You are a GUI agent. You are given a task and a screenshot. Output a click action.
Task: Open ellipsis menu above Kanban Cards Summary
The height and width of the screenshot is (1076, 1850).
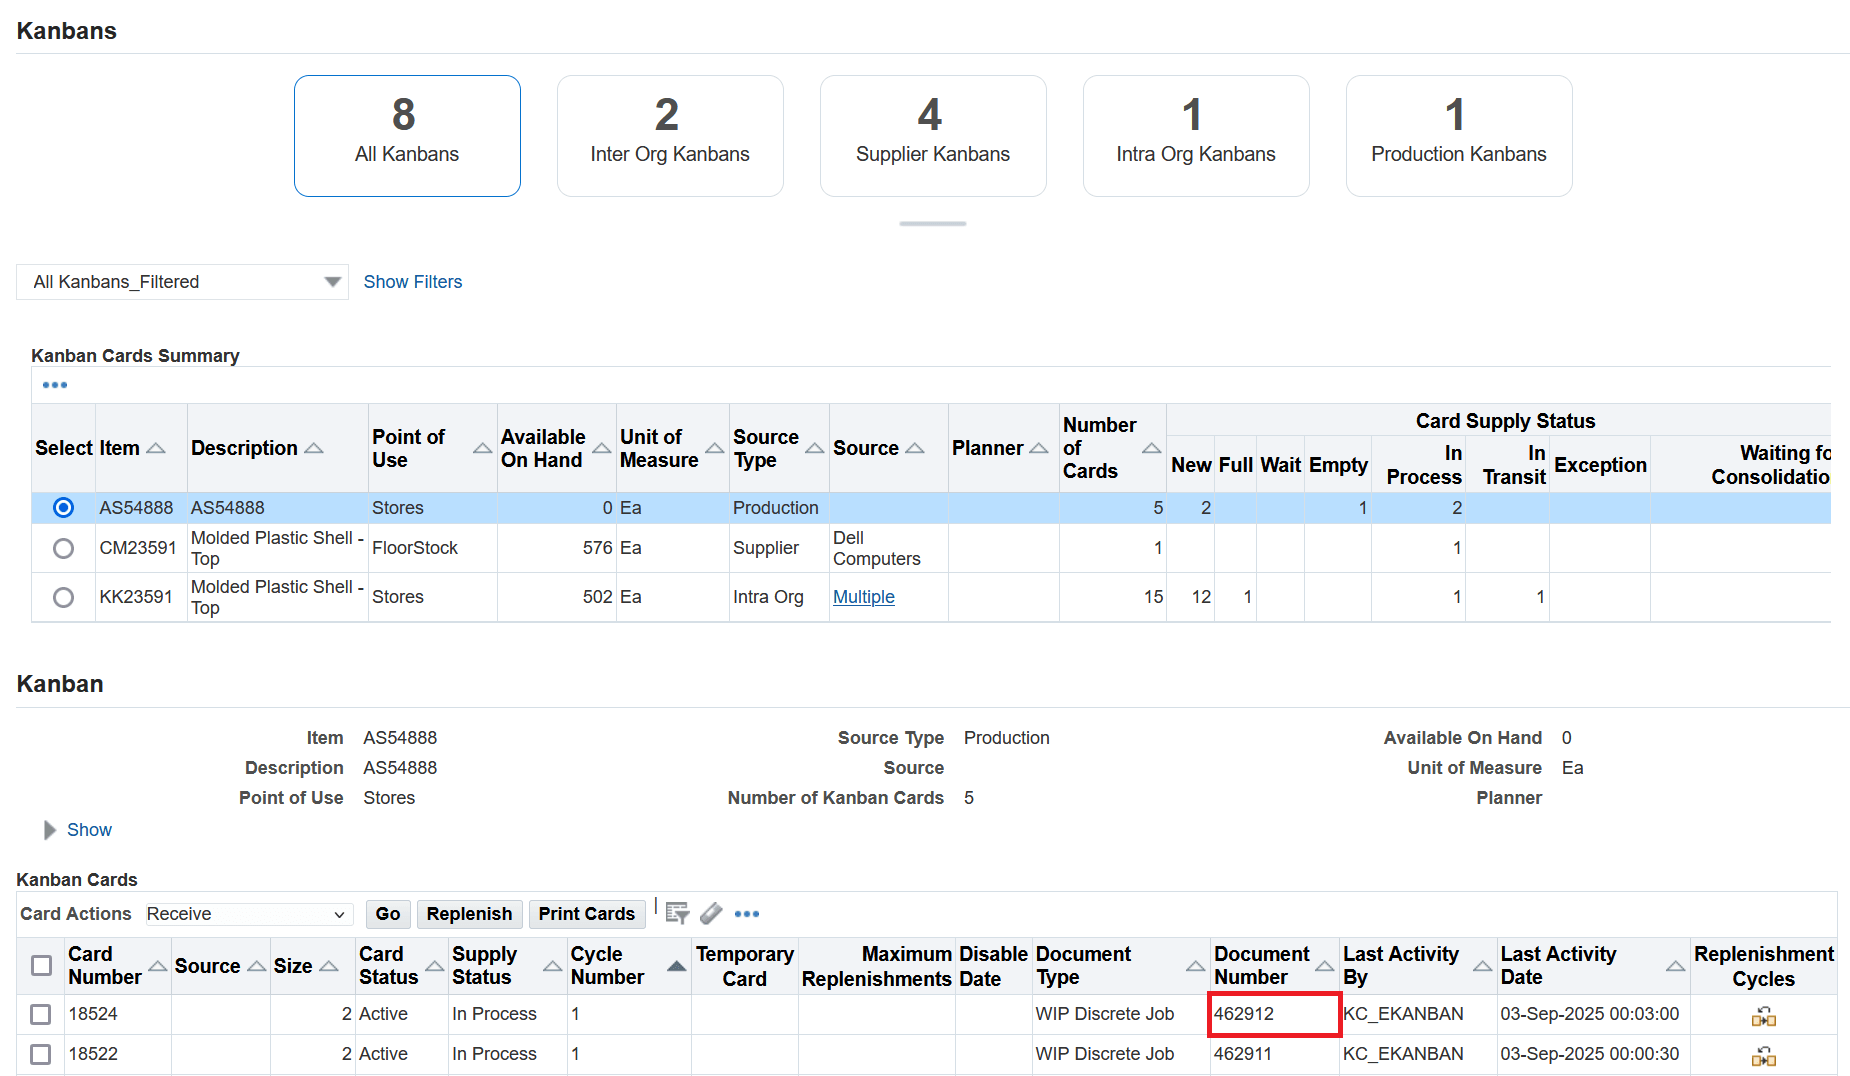[x=55, y=384]
